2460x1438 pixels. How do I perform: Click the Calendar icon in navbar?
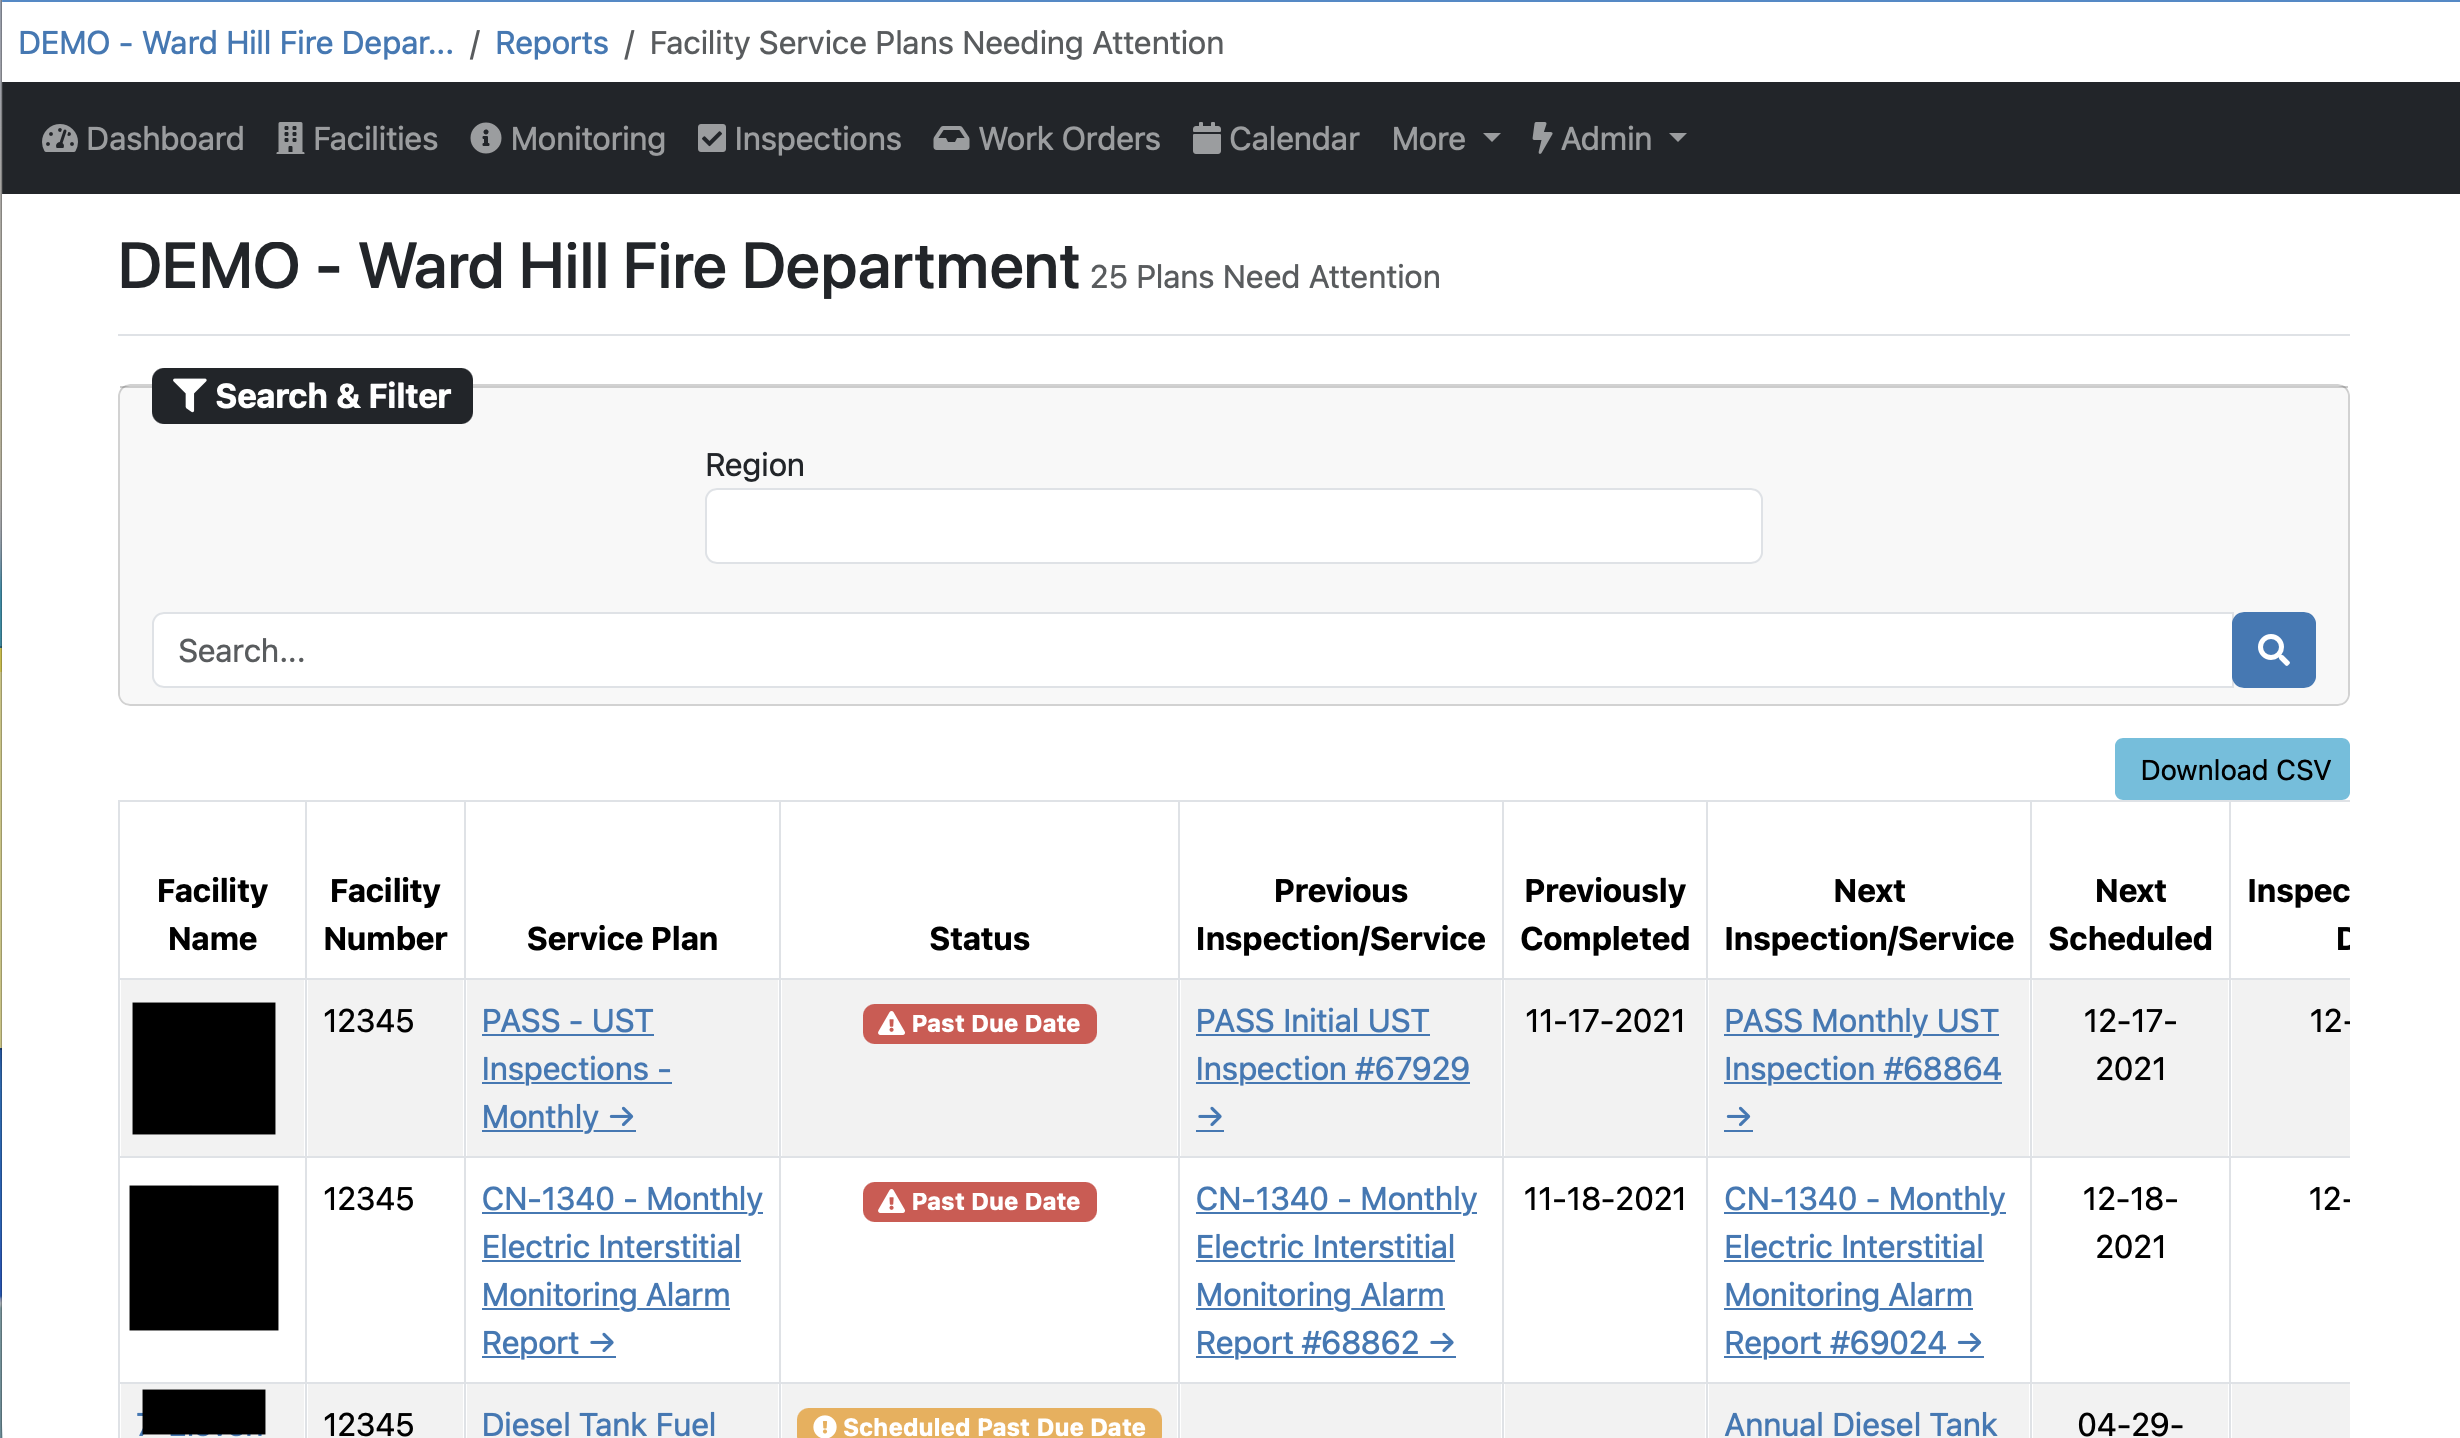(1206, 138)
